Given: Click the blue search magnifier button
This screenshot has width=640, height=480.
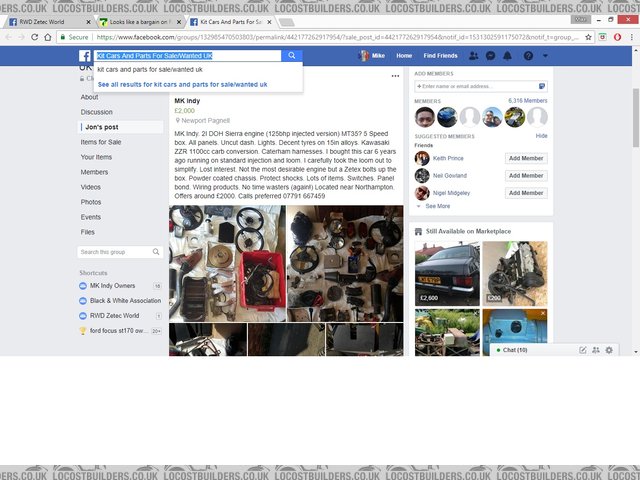Looking at the screenshot, I should click(x=291, y=56).
